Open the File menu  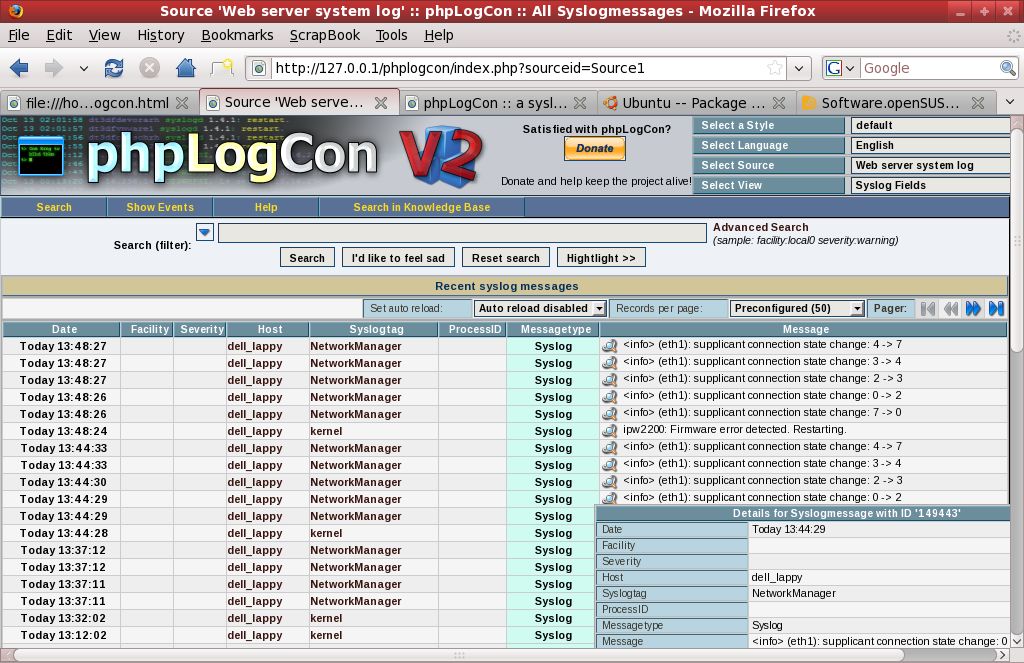[18, 35]
